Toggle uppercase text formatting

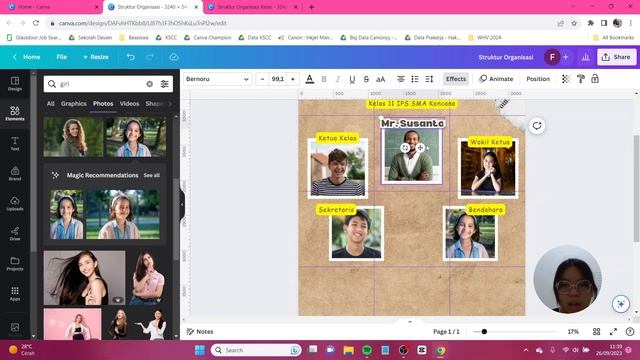point(380,79)
